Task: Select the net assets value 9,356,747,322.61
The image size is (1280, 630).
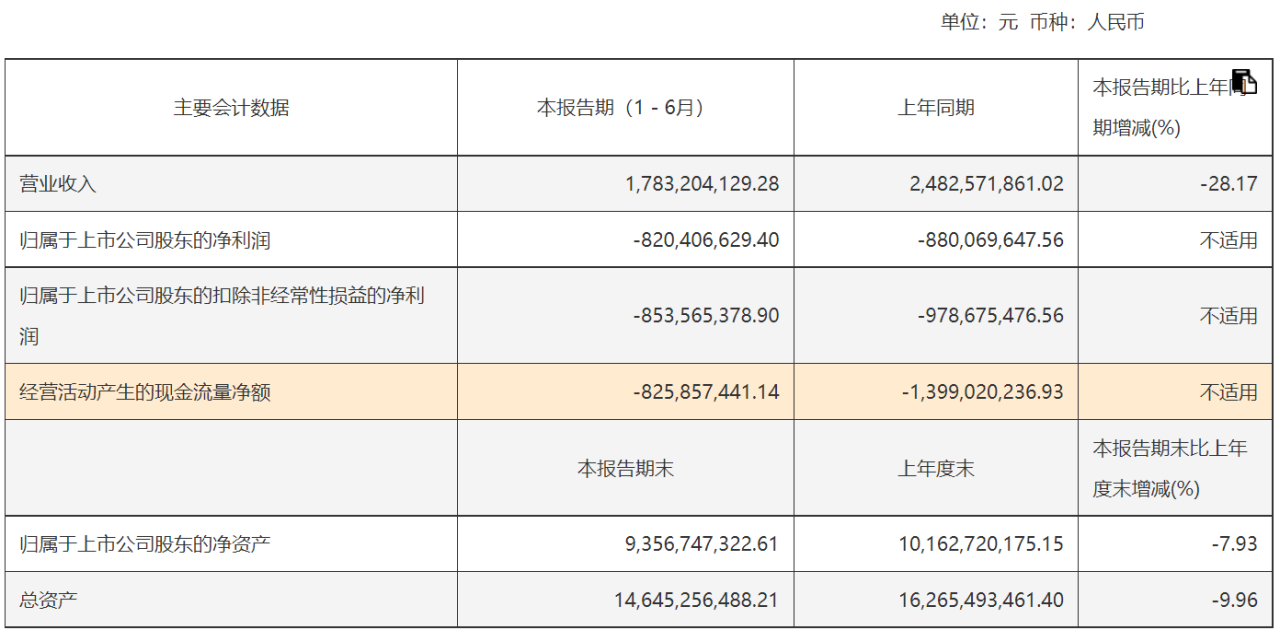Action: (700, 544)
